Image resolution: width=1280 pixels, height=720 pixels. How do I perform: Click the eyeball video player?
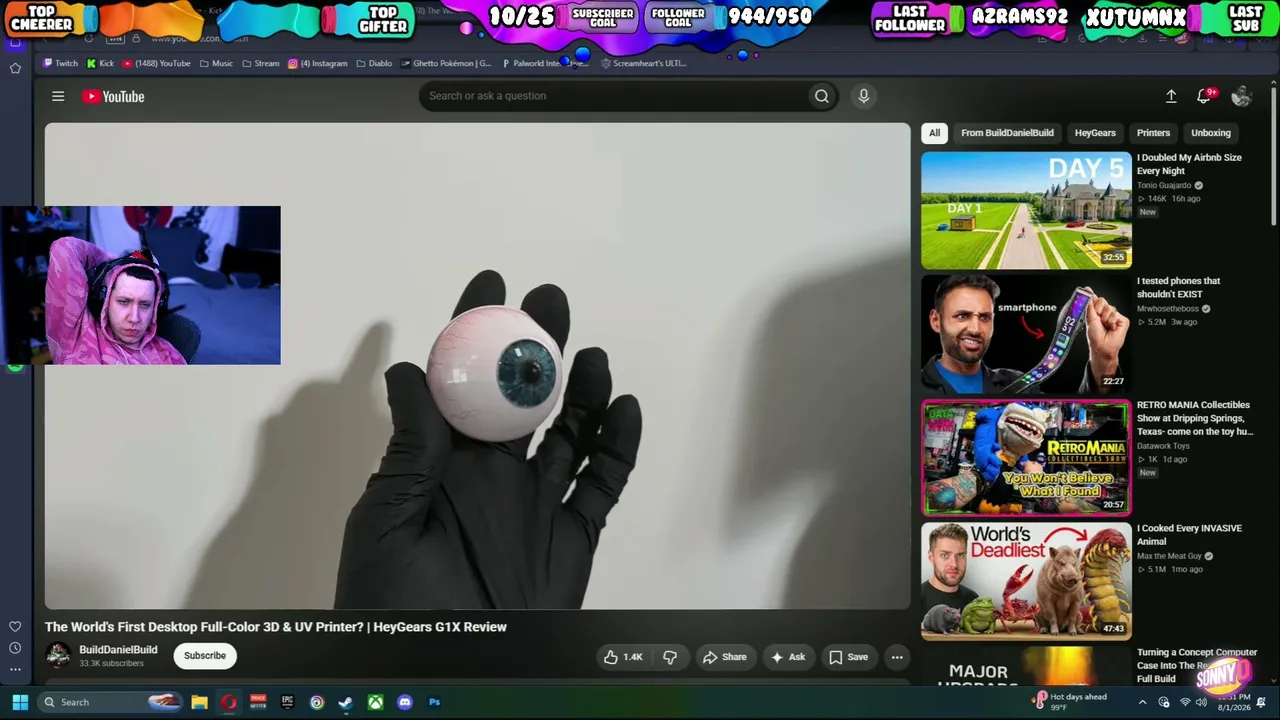pyautogui.click(x=477, y=366)
